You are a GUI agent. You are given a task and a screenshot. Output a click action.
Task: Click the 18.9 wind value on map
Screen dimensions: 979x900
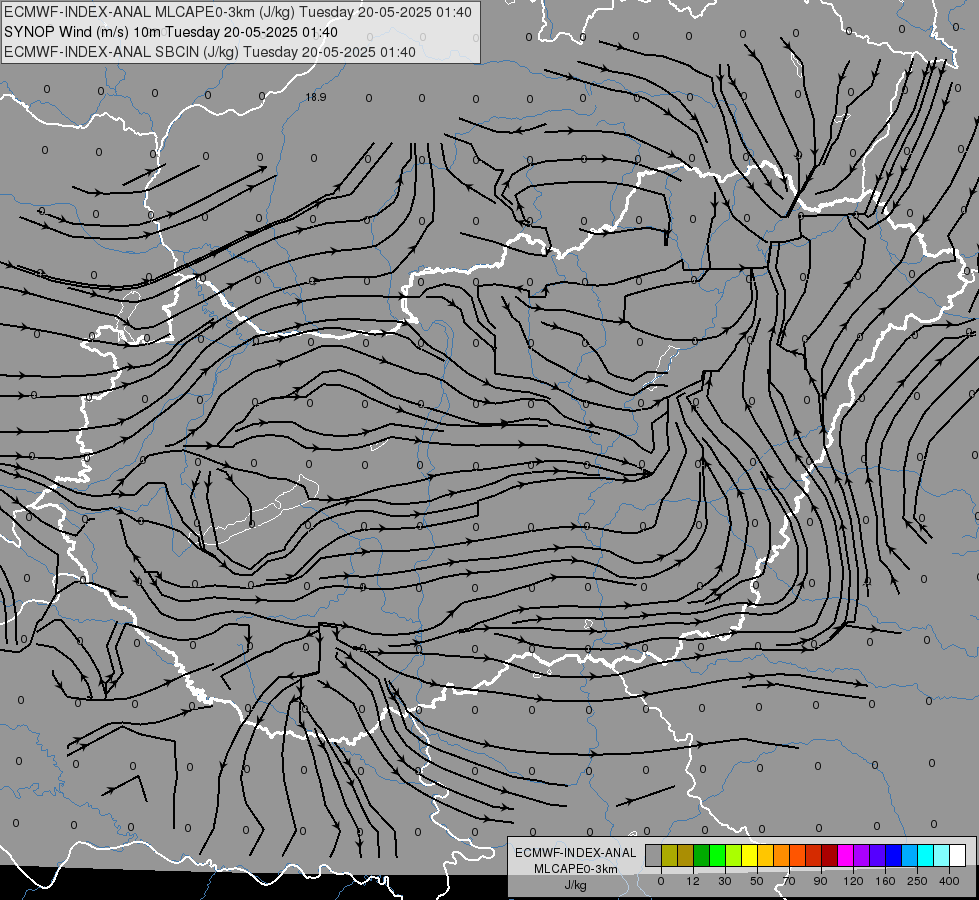(x=316, y=97)
